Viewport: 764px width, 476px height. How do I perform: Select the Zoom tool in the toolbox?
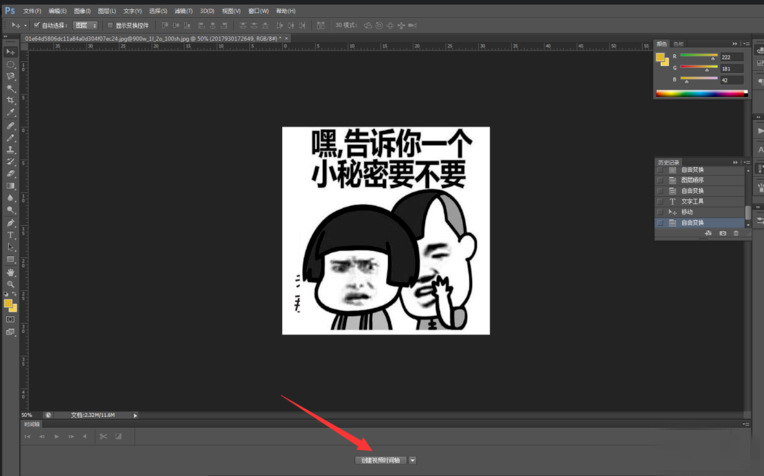11,284
